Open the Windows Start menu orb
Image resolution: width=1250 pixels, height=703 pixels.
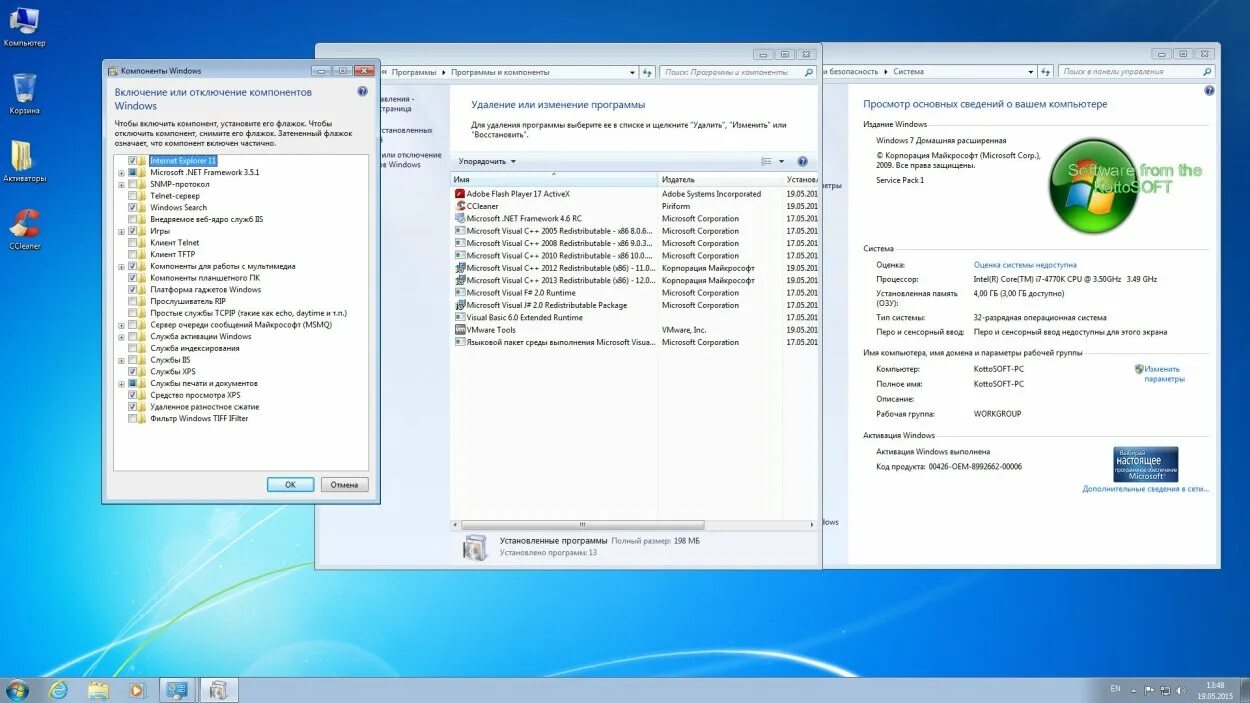coord(17,689)
